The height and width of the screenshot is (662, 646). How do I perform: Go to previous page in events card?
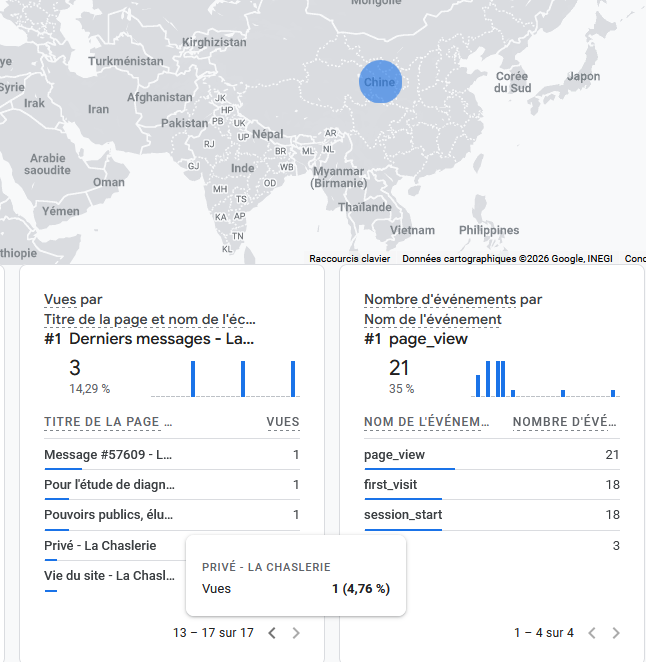(592, 633)
